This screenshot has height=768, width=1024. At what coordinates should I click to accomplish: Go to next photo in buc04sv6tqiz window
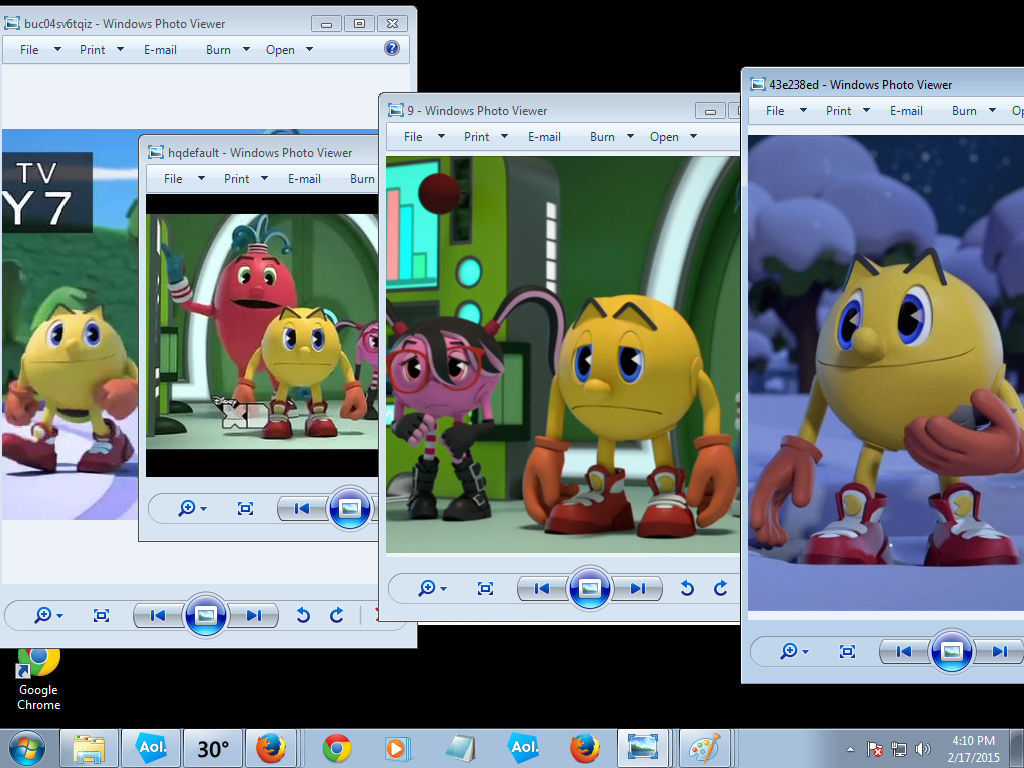click(254, 615)
